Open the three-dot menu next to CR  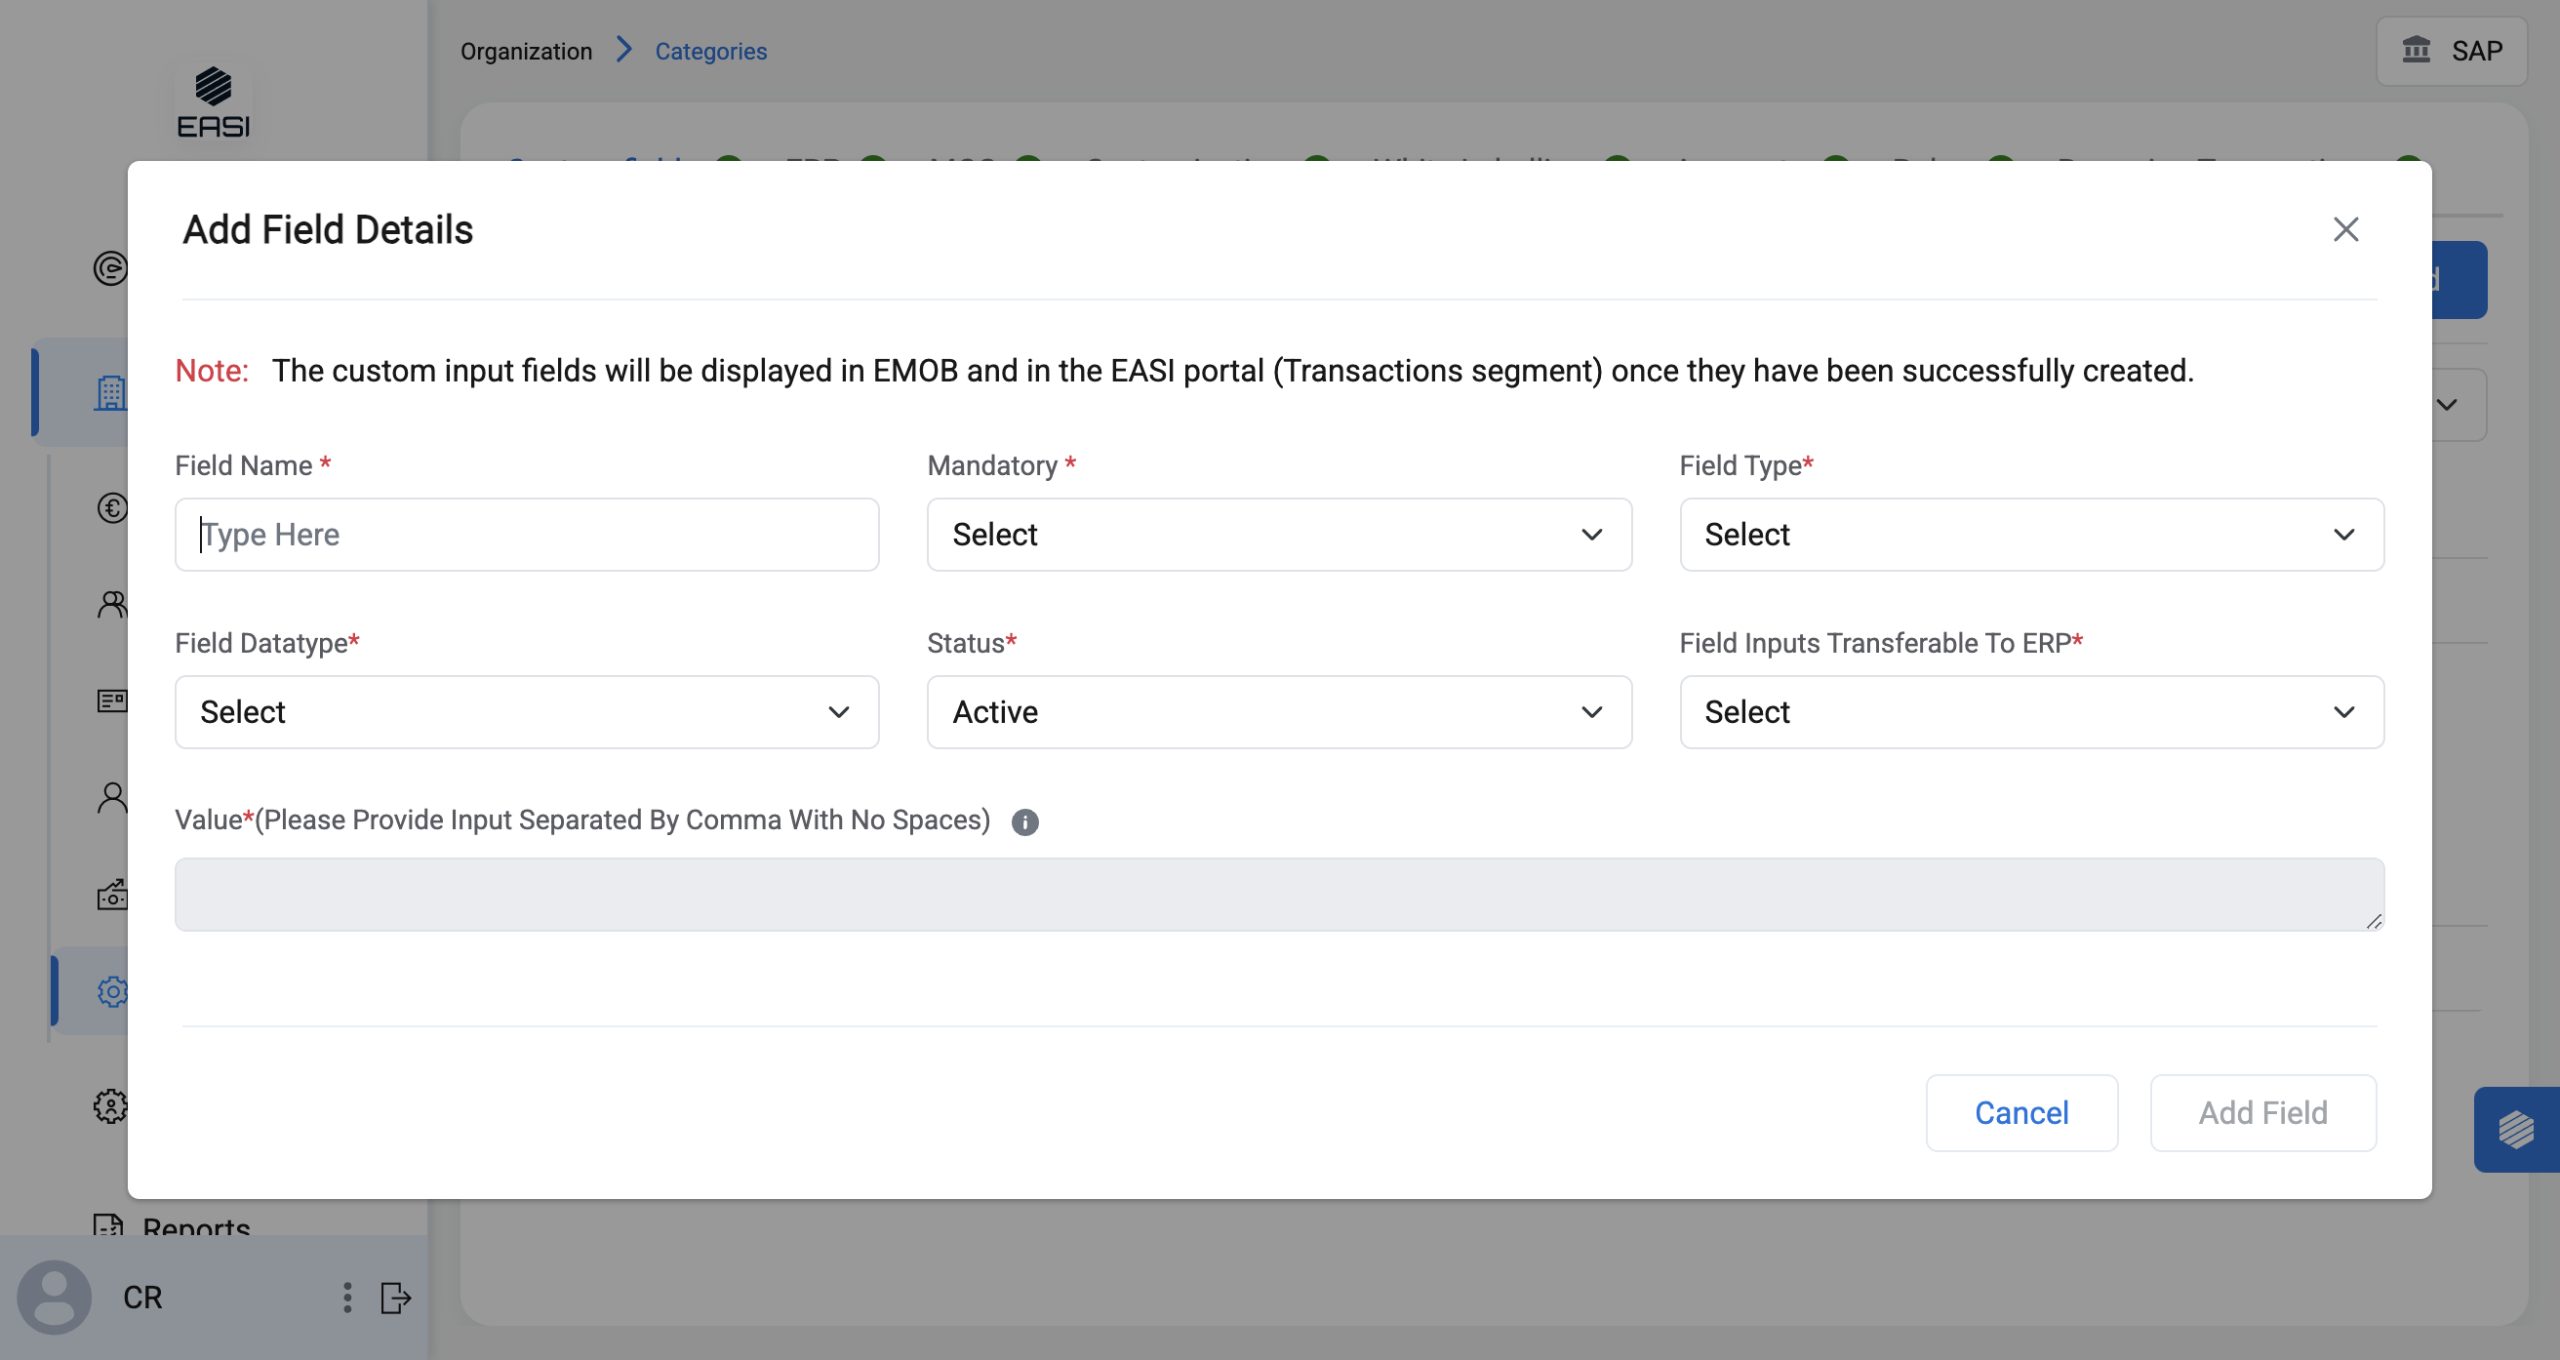347,1298
